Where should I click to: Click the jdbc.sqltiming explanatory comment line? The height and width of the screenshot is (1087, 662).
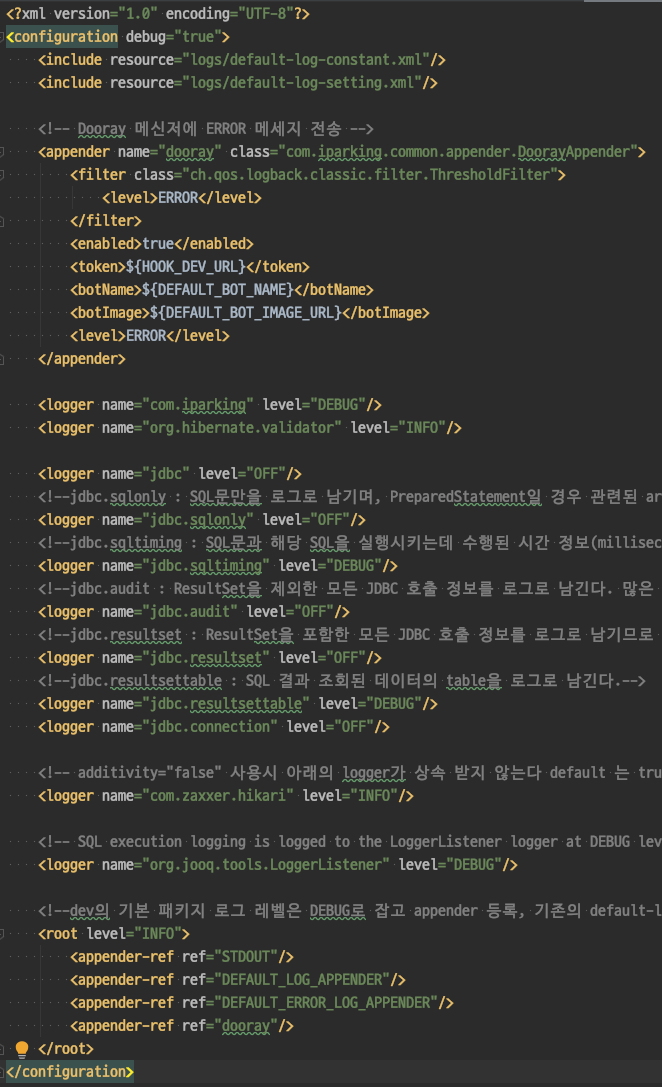tap(350, 542)
